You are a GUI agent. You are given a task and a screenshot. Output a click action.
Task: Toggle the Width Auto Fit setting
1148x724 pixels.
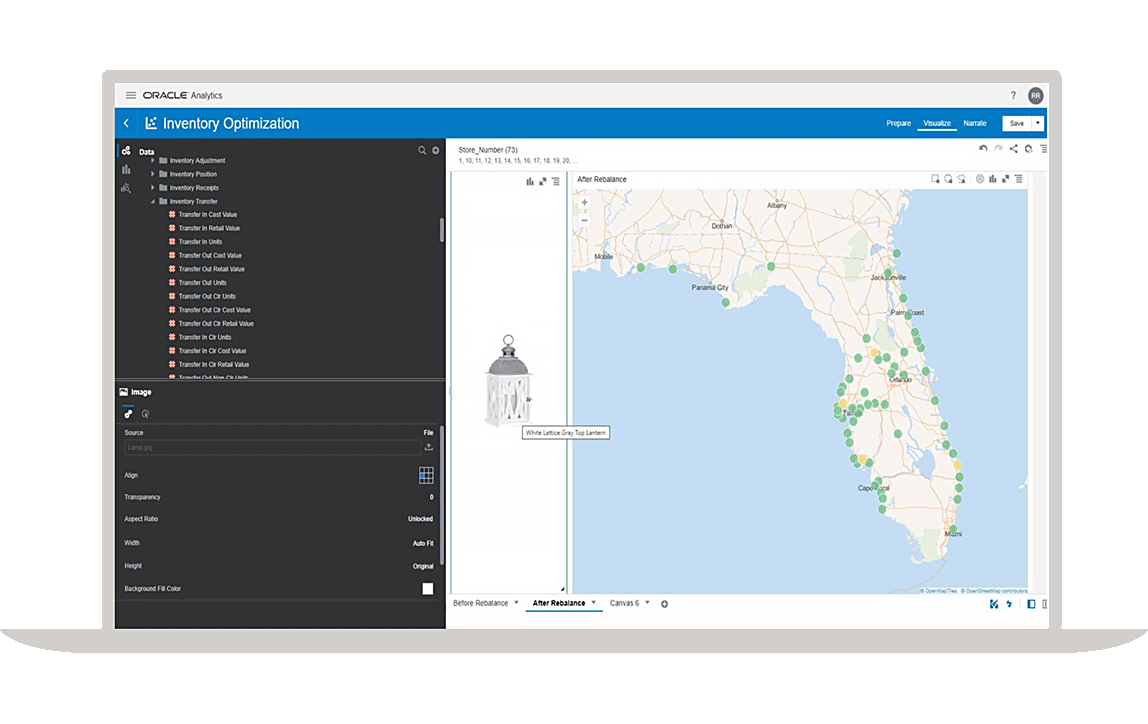pos(422,543)
